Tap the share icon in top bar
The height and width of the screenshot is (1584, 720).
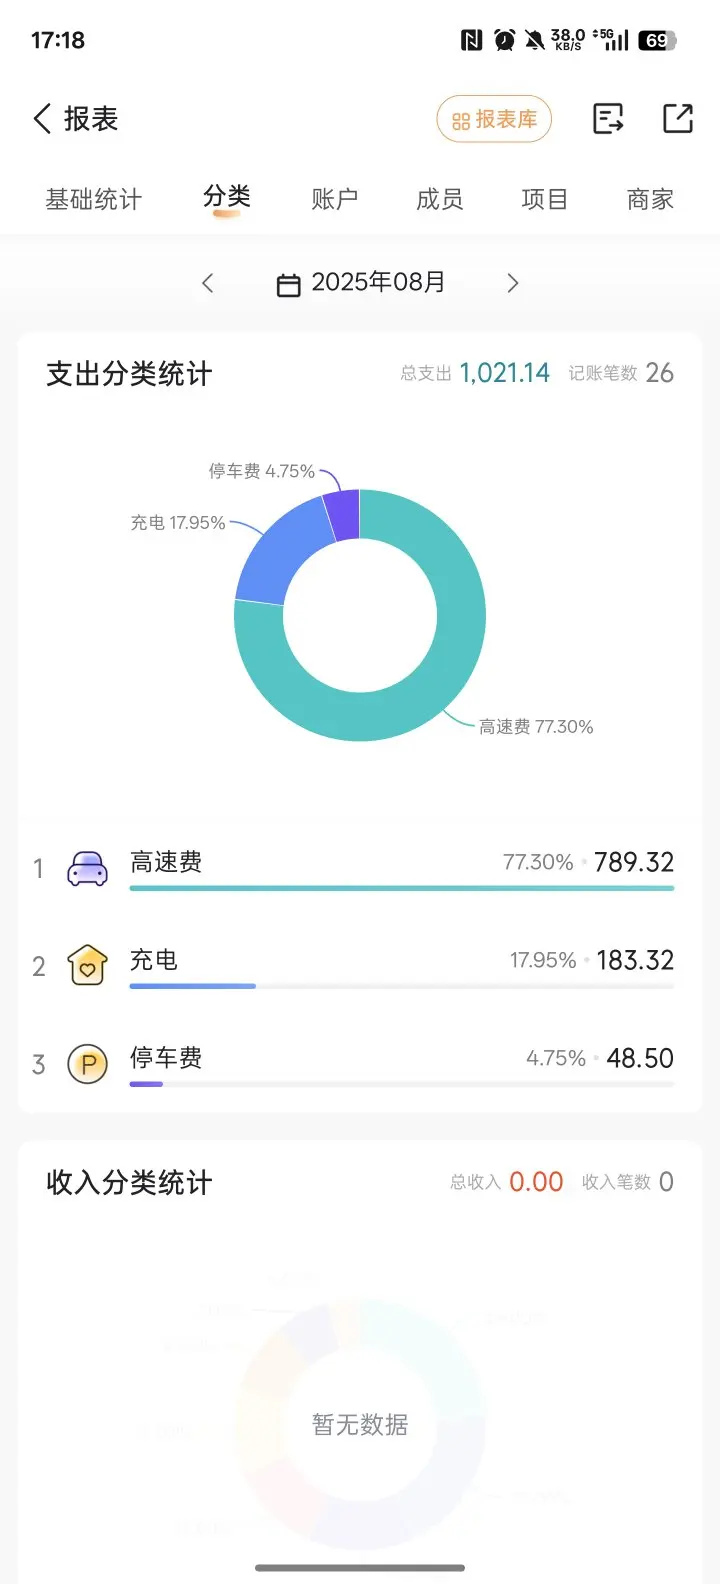click(678, 118)
